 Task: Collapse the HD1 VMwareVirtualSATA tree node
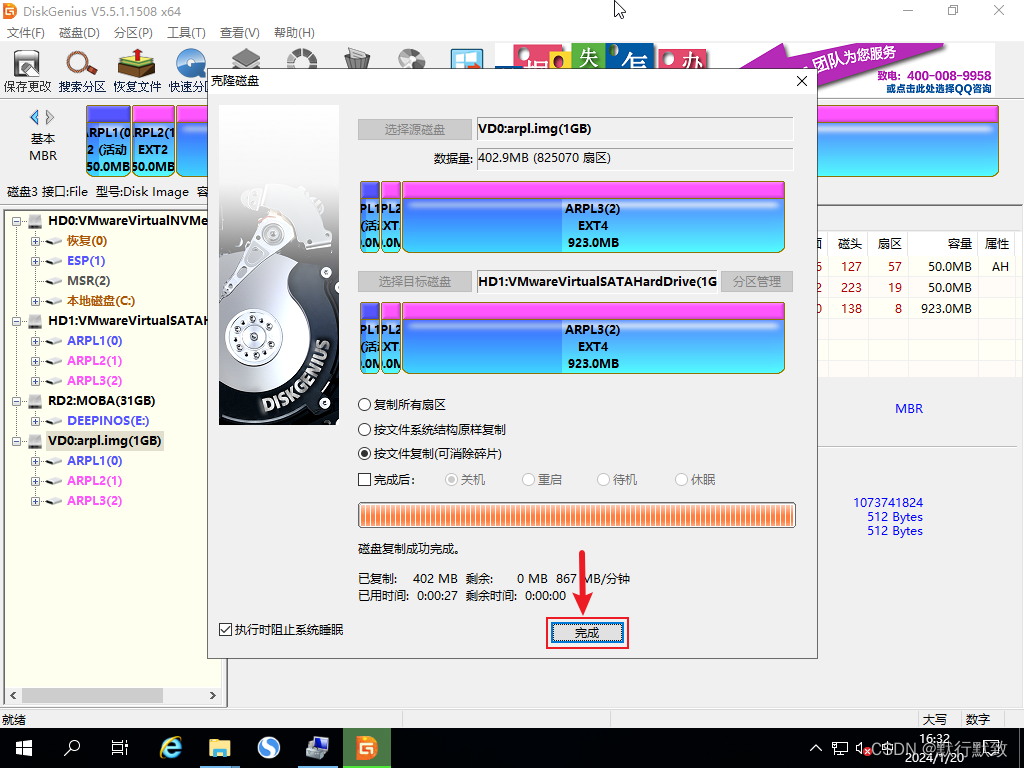click(17, 321)
